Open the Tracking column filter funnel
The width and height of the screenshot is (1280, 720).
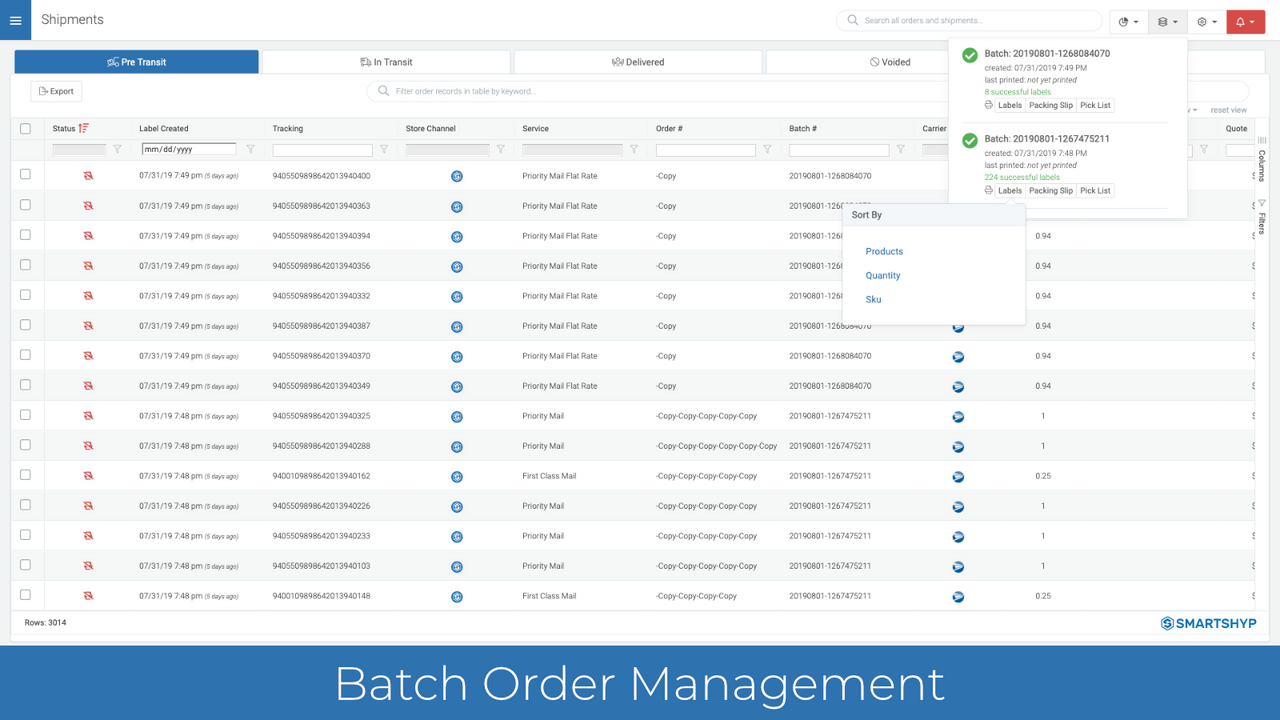tap(383, 149)
